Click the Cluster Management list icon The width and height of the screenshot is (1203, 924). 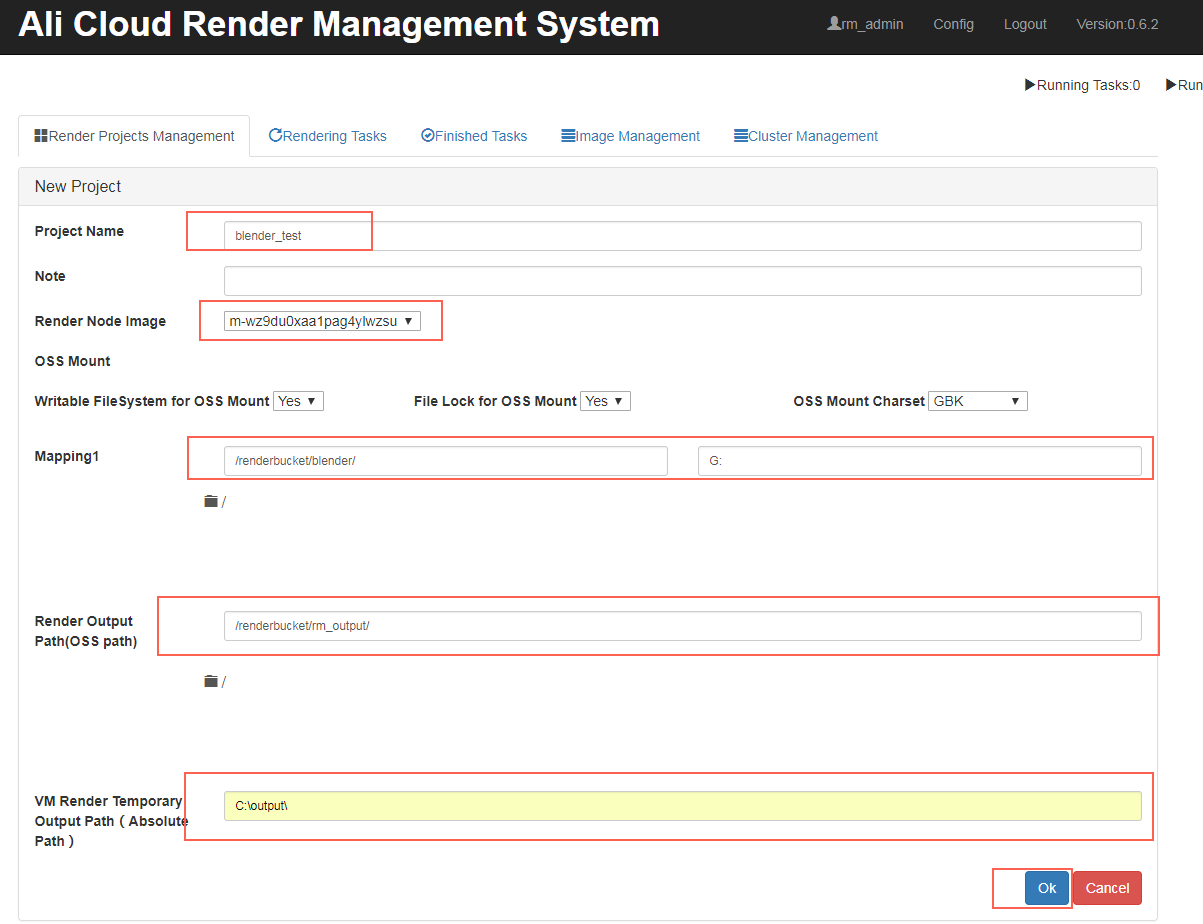click(741, 135)
